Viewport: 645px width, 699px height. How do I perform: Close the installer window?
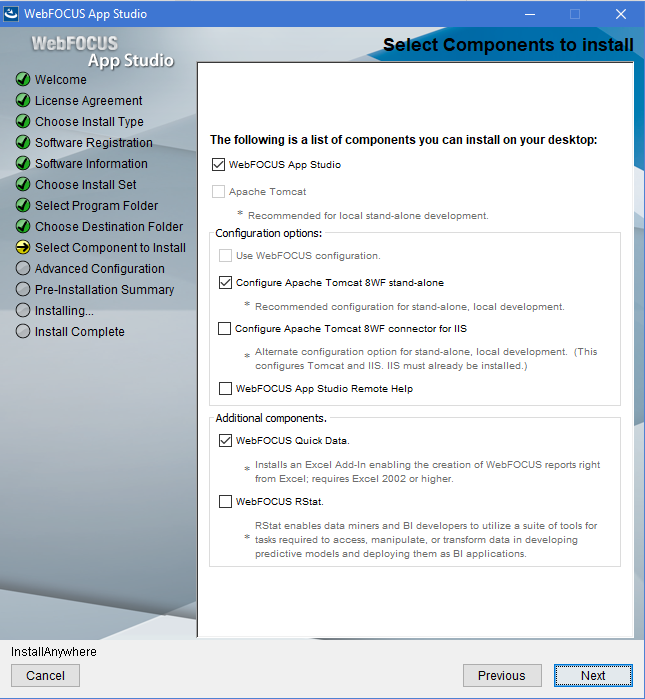[621, 14]
